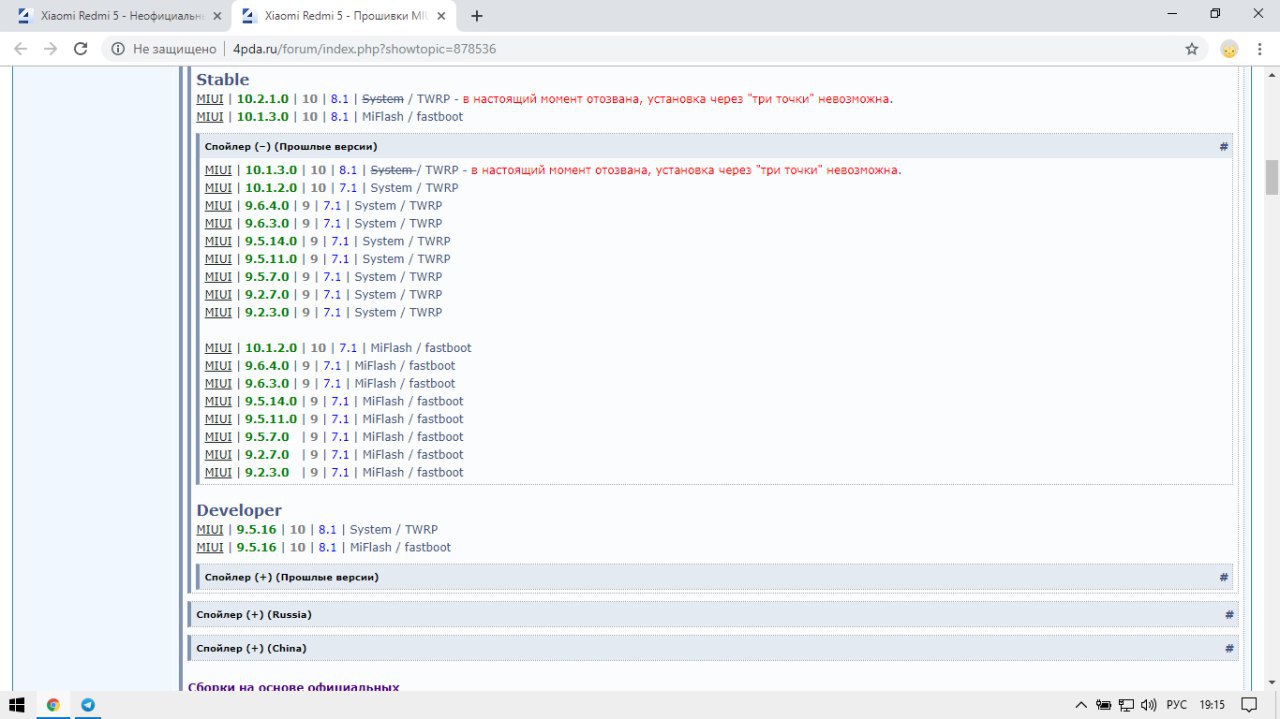
Task: Open the MIUI link for 10.2.1.0
Action: point(210,99)
